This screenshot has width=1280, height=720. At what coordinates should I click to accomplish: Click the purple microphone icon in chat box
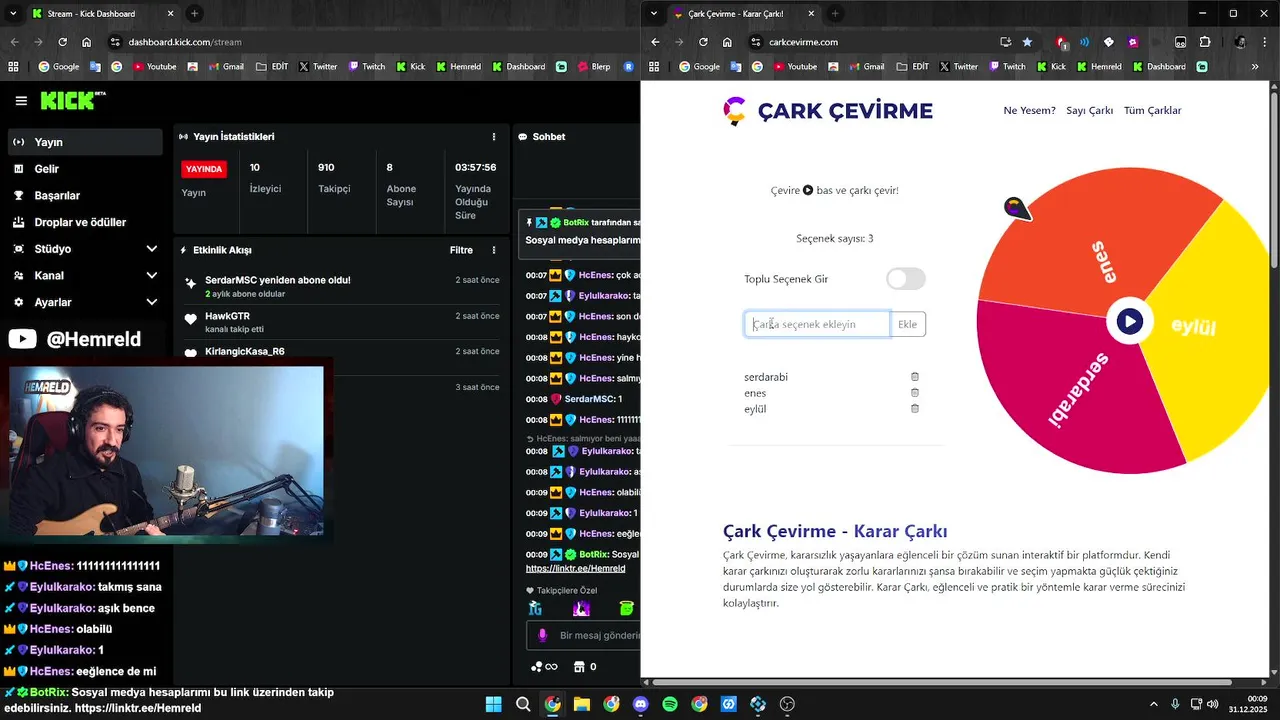pyautogui.click(x=543, y=635)
